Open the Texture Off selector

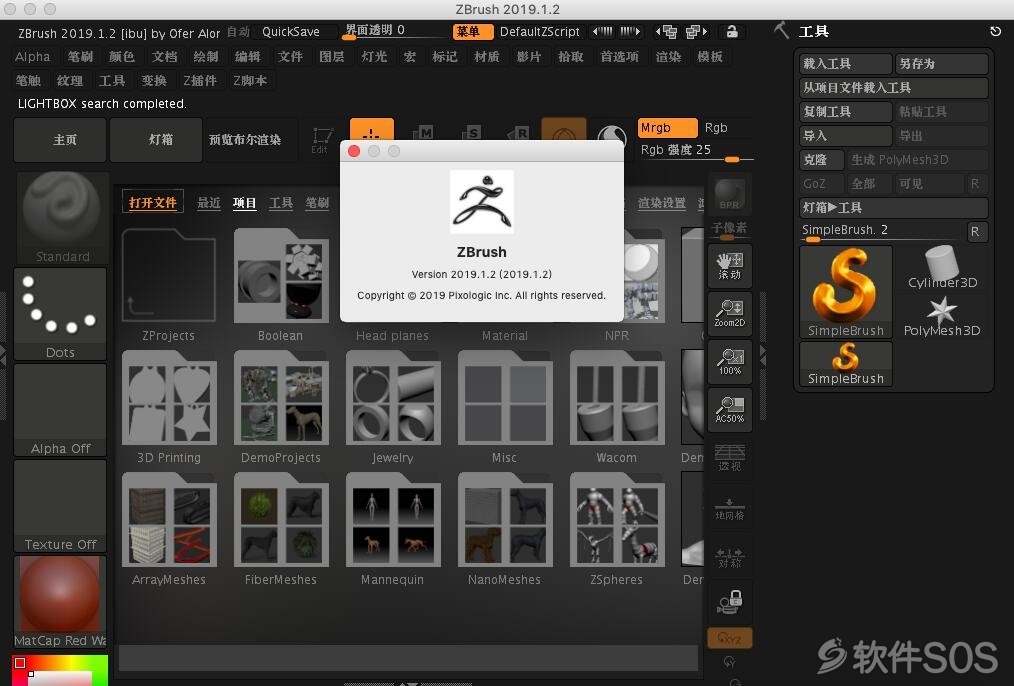[60, 506]
